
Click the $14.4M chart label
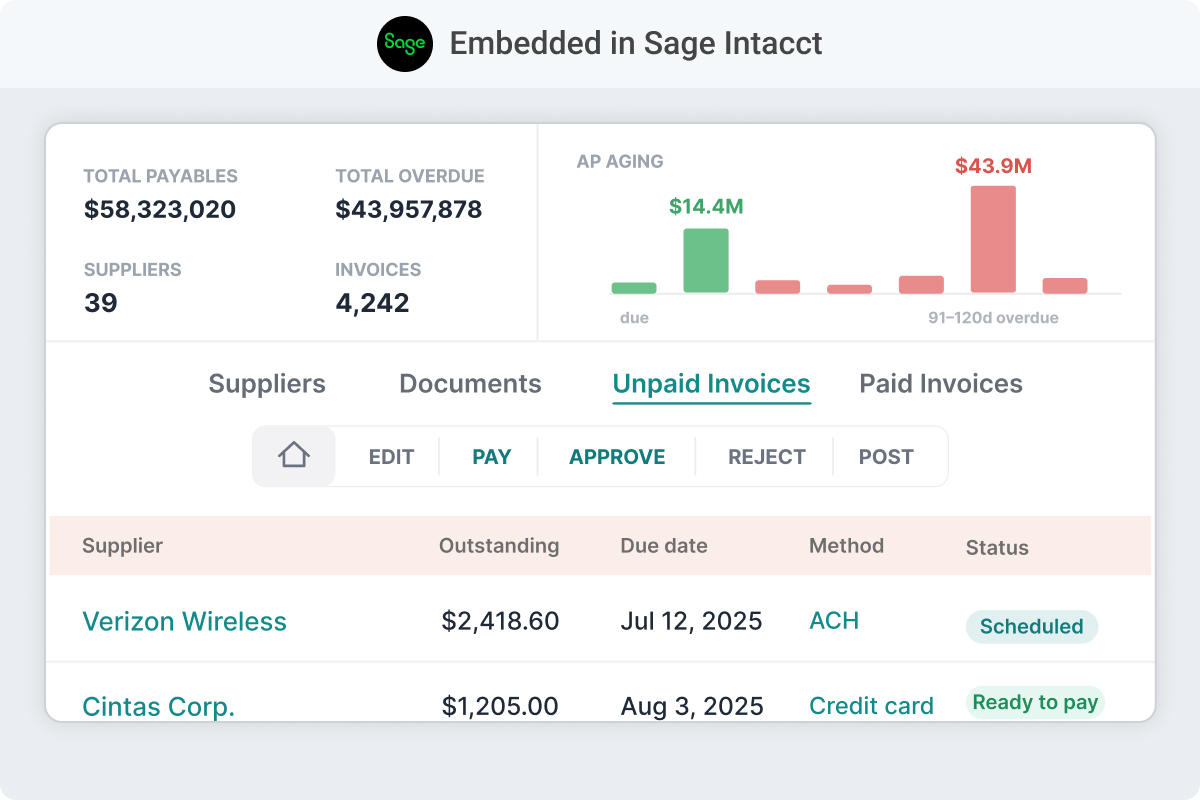tap(706, 207)
